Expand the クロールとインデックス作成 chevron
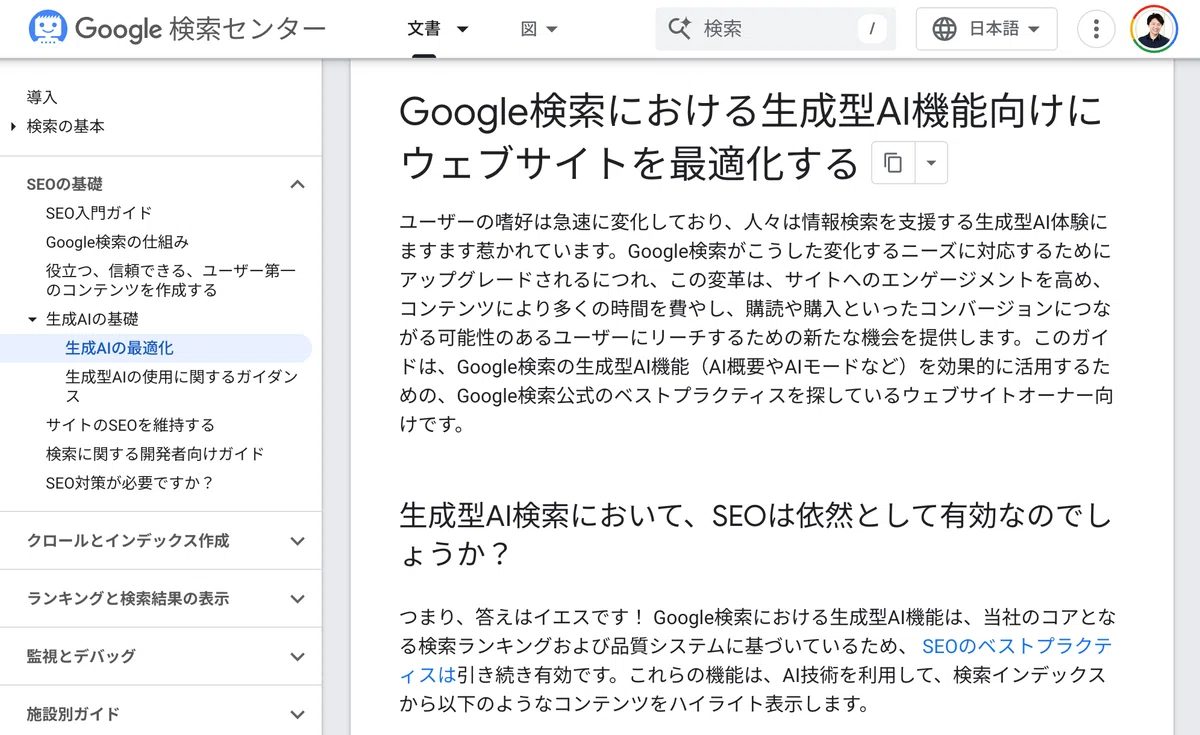 coord(297,541)
